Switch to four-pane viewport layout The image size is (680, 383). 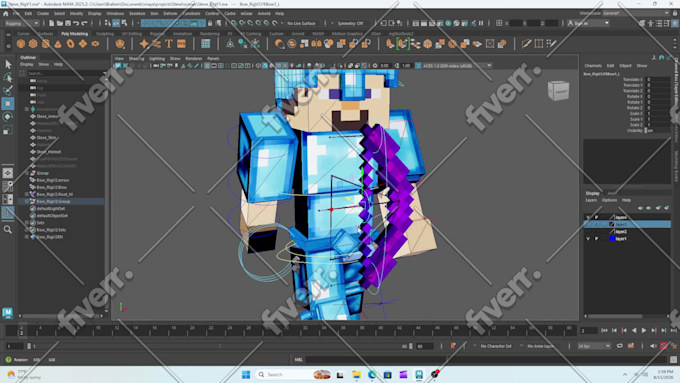(x=8, y=186)
